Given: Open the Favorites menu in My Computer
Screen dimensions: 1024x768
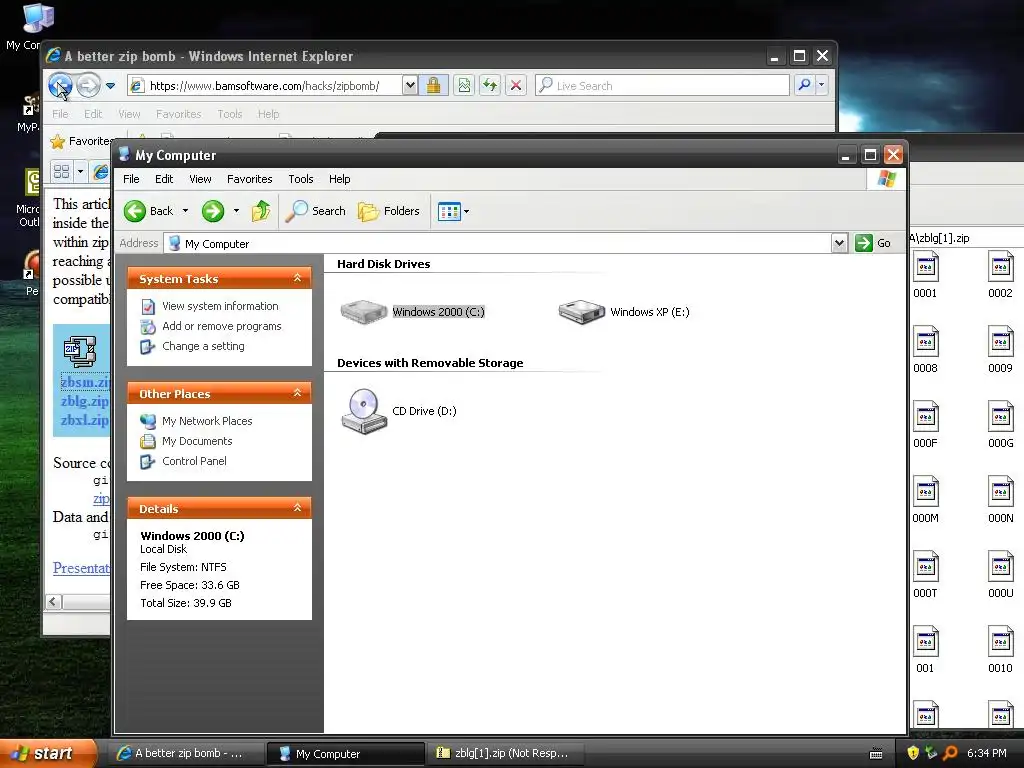Looking at the screenshot, I should pos(249,179).
